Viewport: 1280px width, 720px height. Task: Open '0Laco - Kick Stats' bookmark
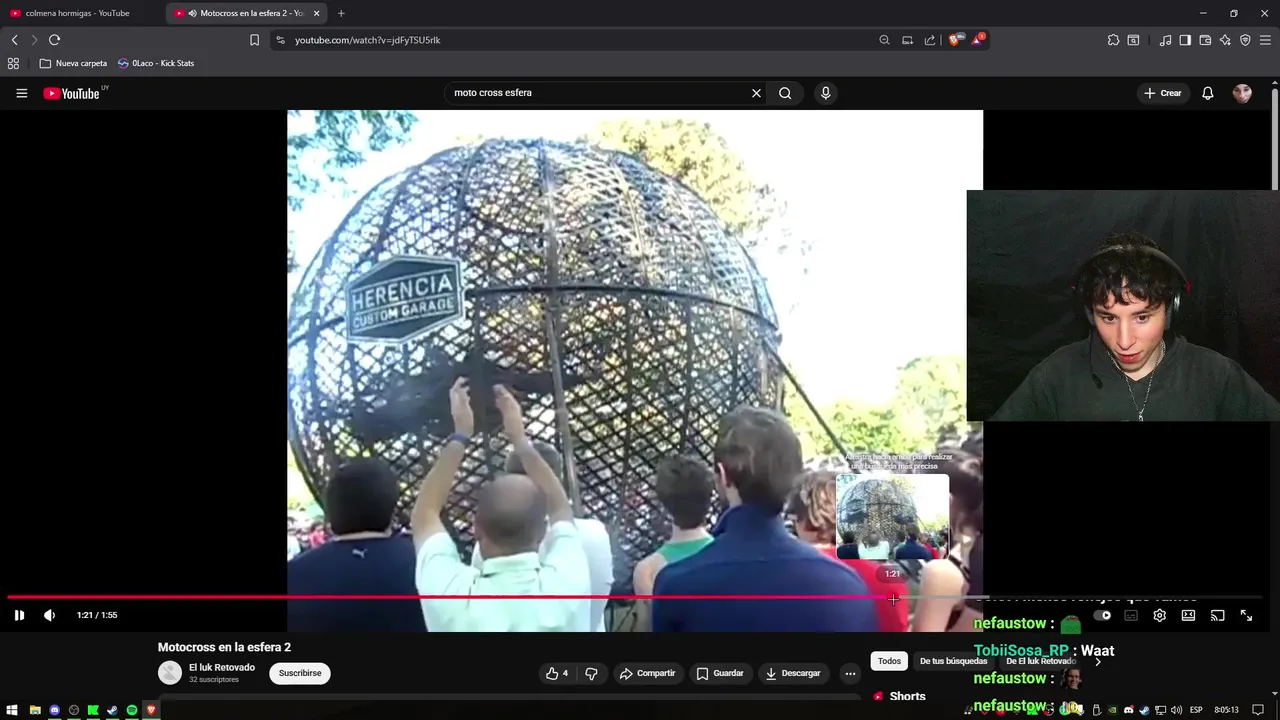156,63
